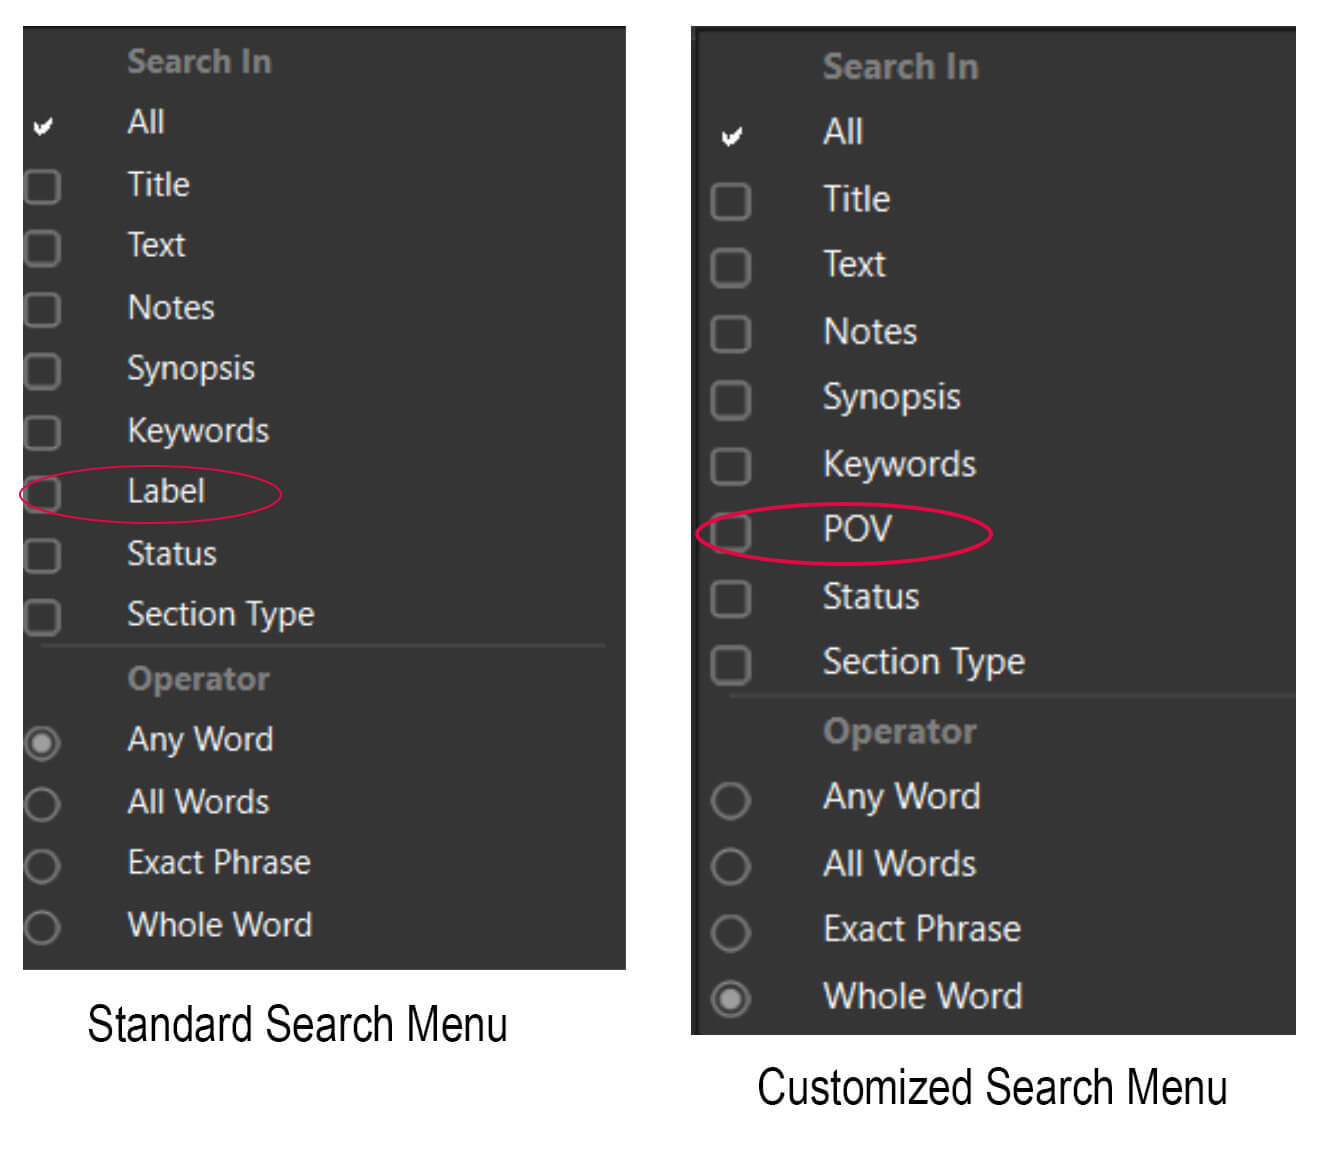Pick Whole Word radio in customized menu
The height and width of the screenshot is (1151, 1323).
pyautogui.click(x=730, y=998)
